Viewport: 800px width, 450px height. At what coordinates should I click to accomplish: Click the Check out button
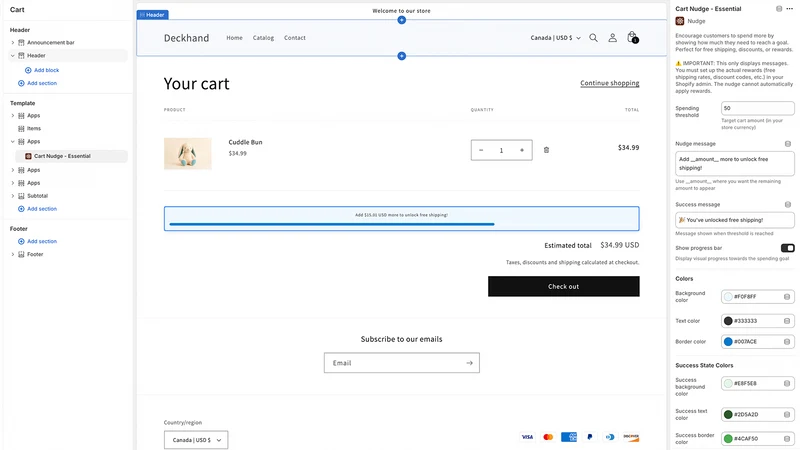pyautogui.click(x=563, y=286)
